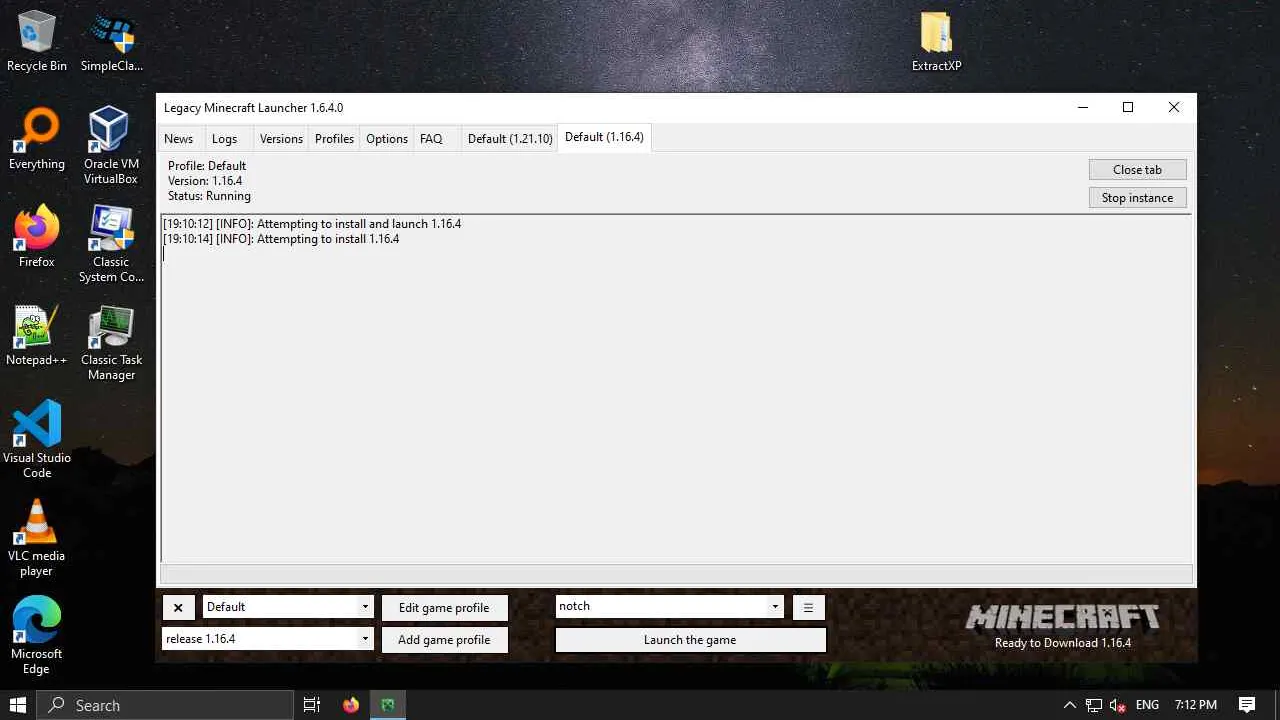Viewport: 1280px width, 720px height.
Task: Expand the notch account dropdown
Action: [x=775, y=606]
